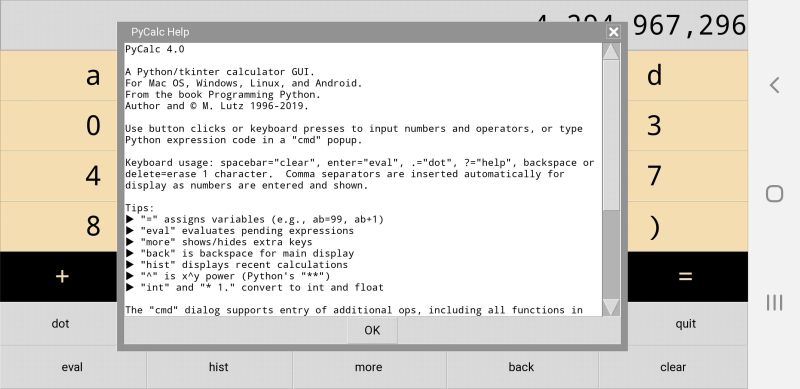Open calculation history with 'hist'

219,367
